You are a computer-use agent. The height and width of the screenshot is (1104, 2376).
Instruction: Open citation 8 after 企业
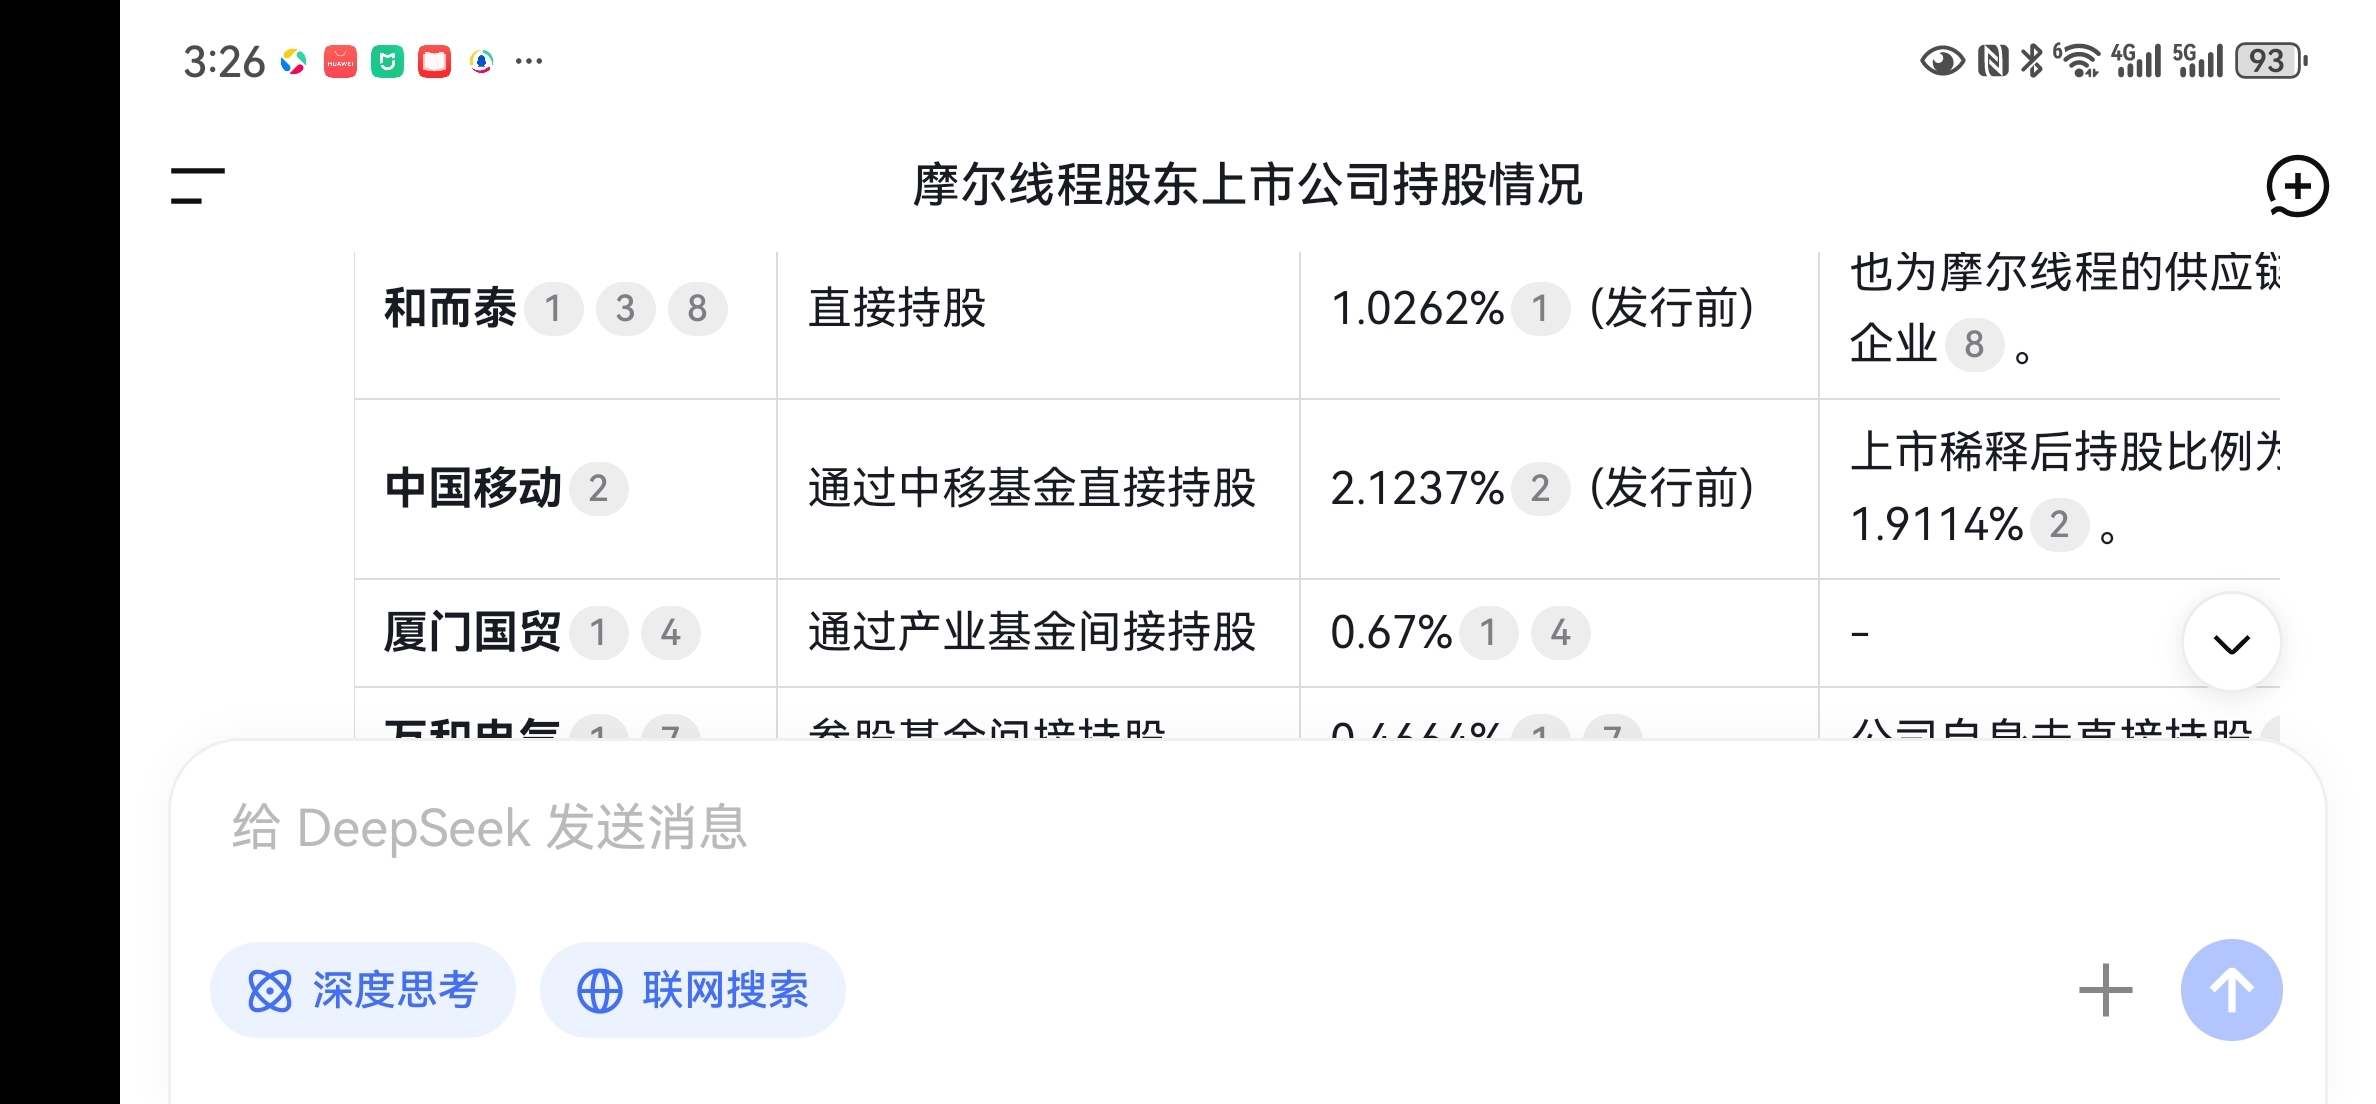[x=1973, y=345]
